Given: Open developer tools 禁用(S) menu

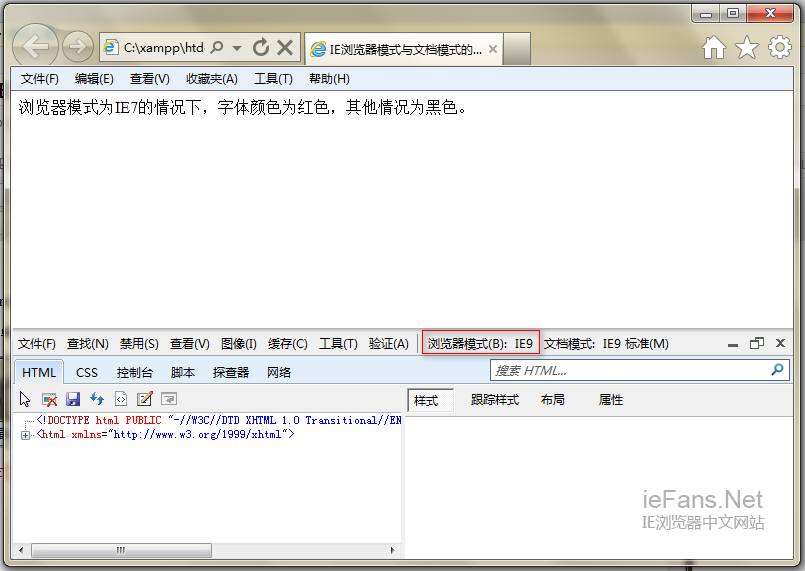Looking at the screenshot, I should point(139,344).
